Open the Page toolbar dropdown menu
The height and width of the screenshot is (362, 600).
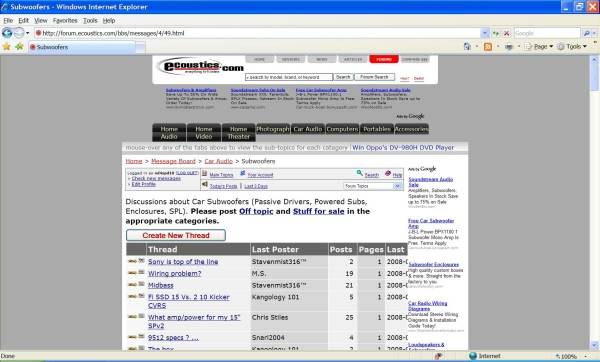(540, 47)
